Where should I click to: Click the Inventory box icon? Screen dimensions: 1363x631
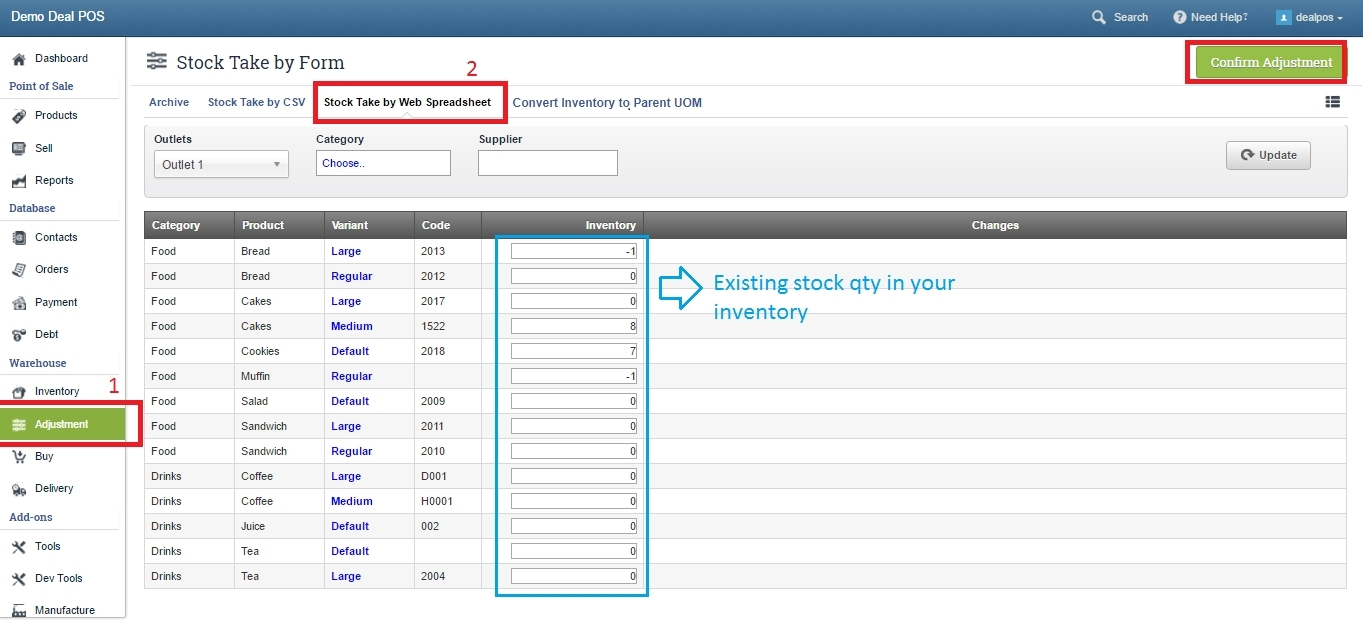18,392
